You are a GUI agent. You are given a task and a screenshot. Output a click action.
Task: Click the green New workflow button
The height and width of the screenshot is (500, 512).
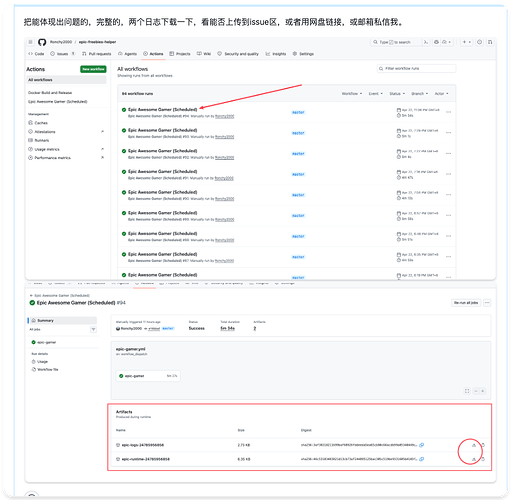tap(93, 69)
